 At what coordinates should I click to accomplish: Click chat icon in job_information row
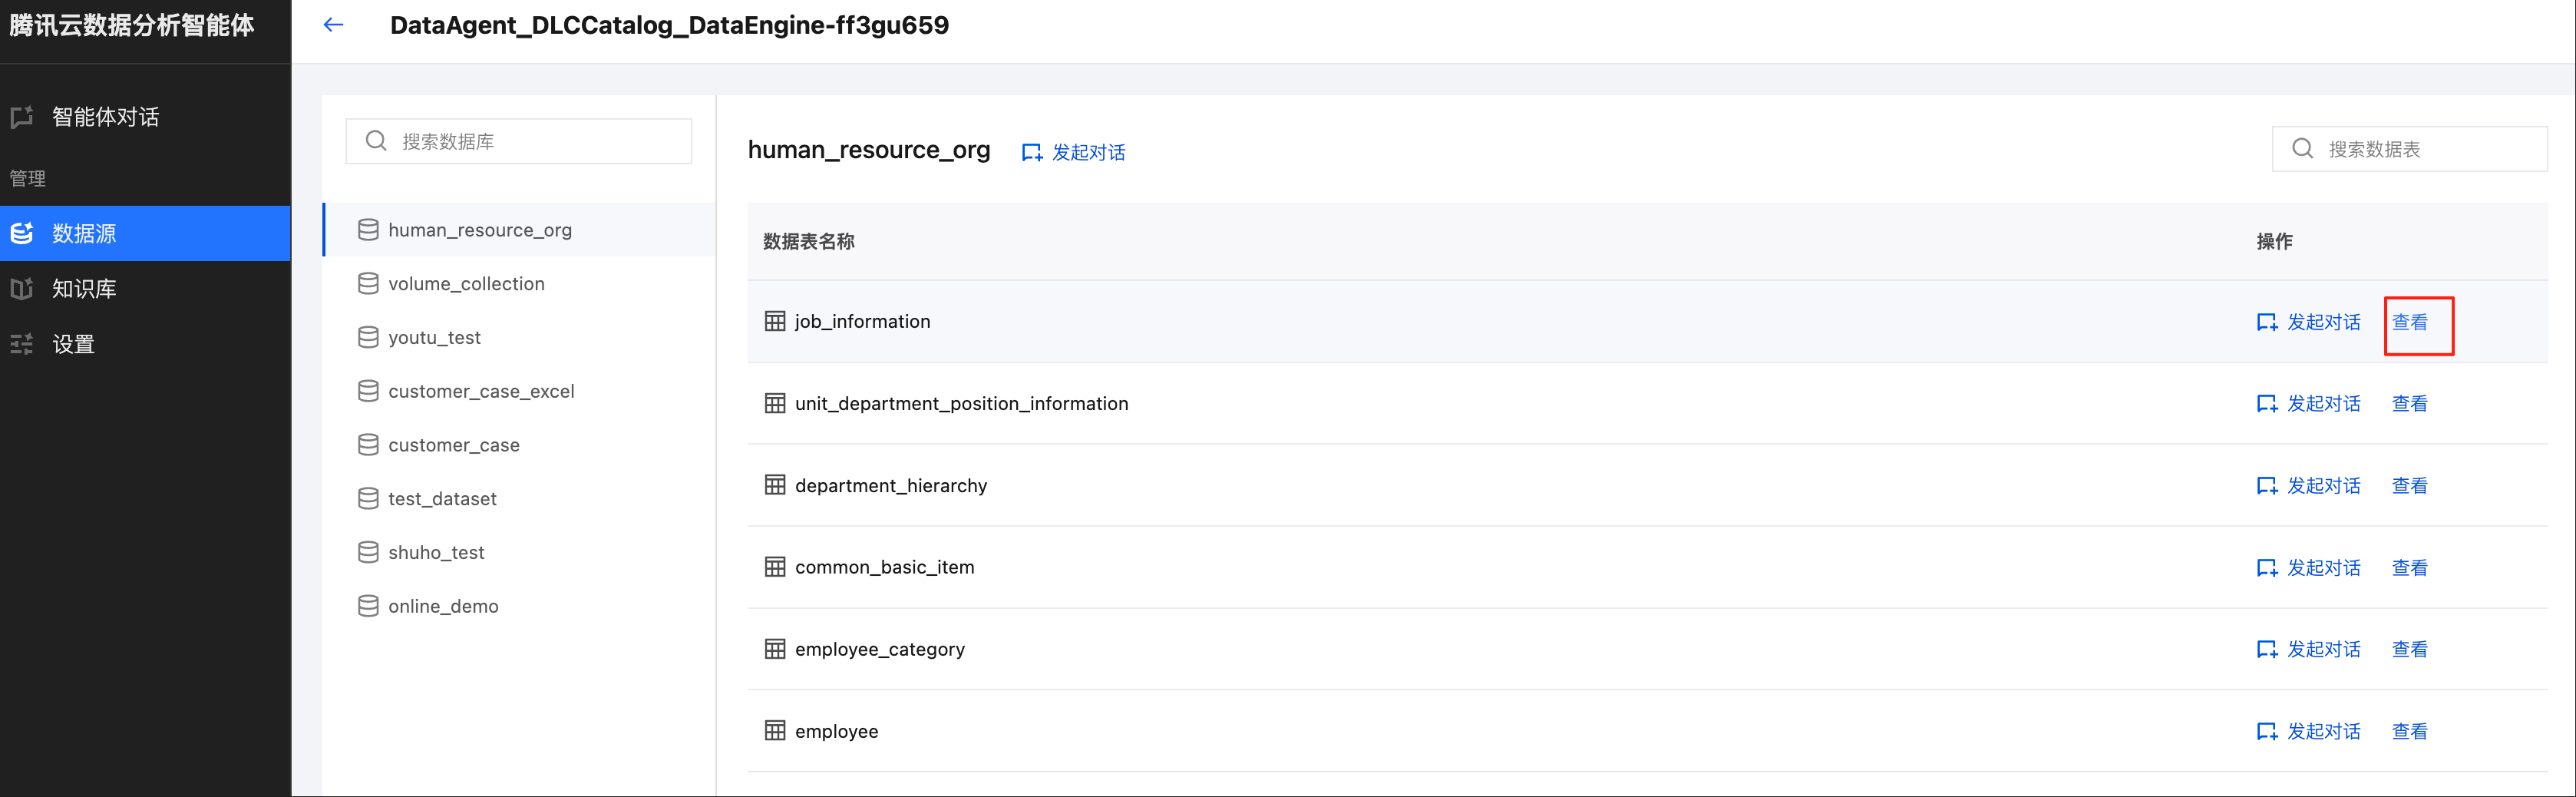coord(2267,322)
